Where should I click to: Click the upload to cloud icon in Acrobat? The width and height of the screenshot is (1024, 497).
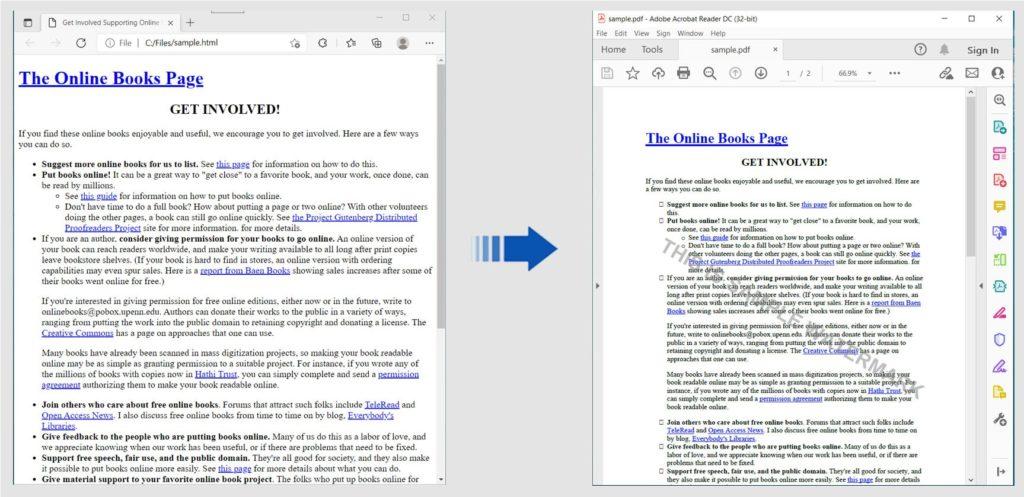pos(658,73)
